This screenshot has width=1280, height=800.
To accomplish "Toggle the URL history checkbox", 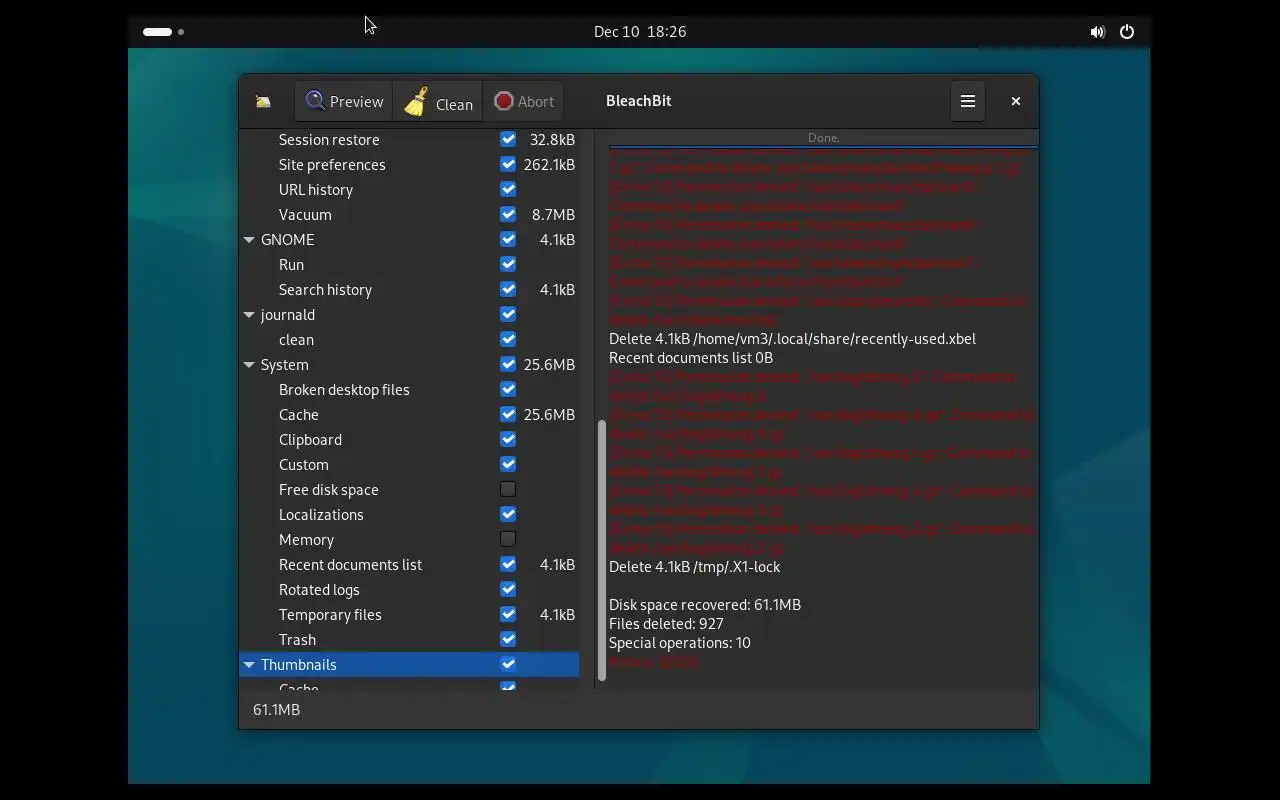I will point(508,190).
